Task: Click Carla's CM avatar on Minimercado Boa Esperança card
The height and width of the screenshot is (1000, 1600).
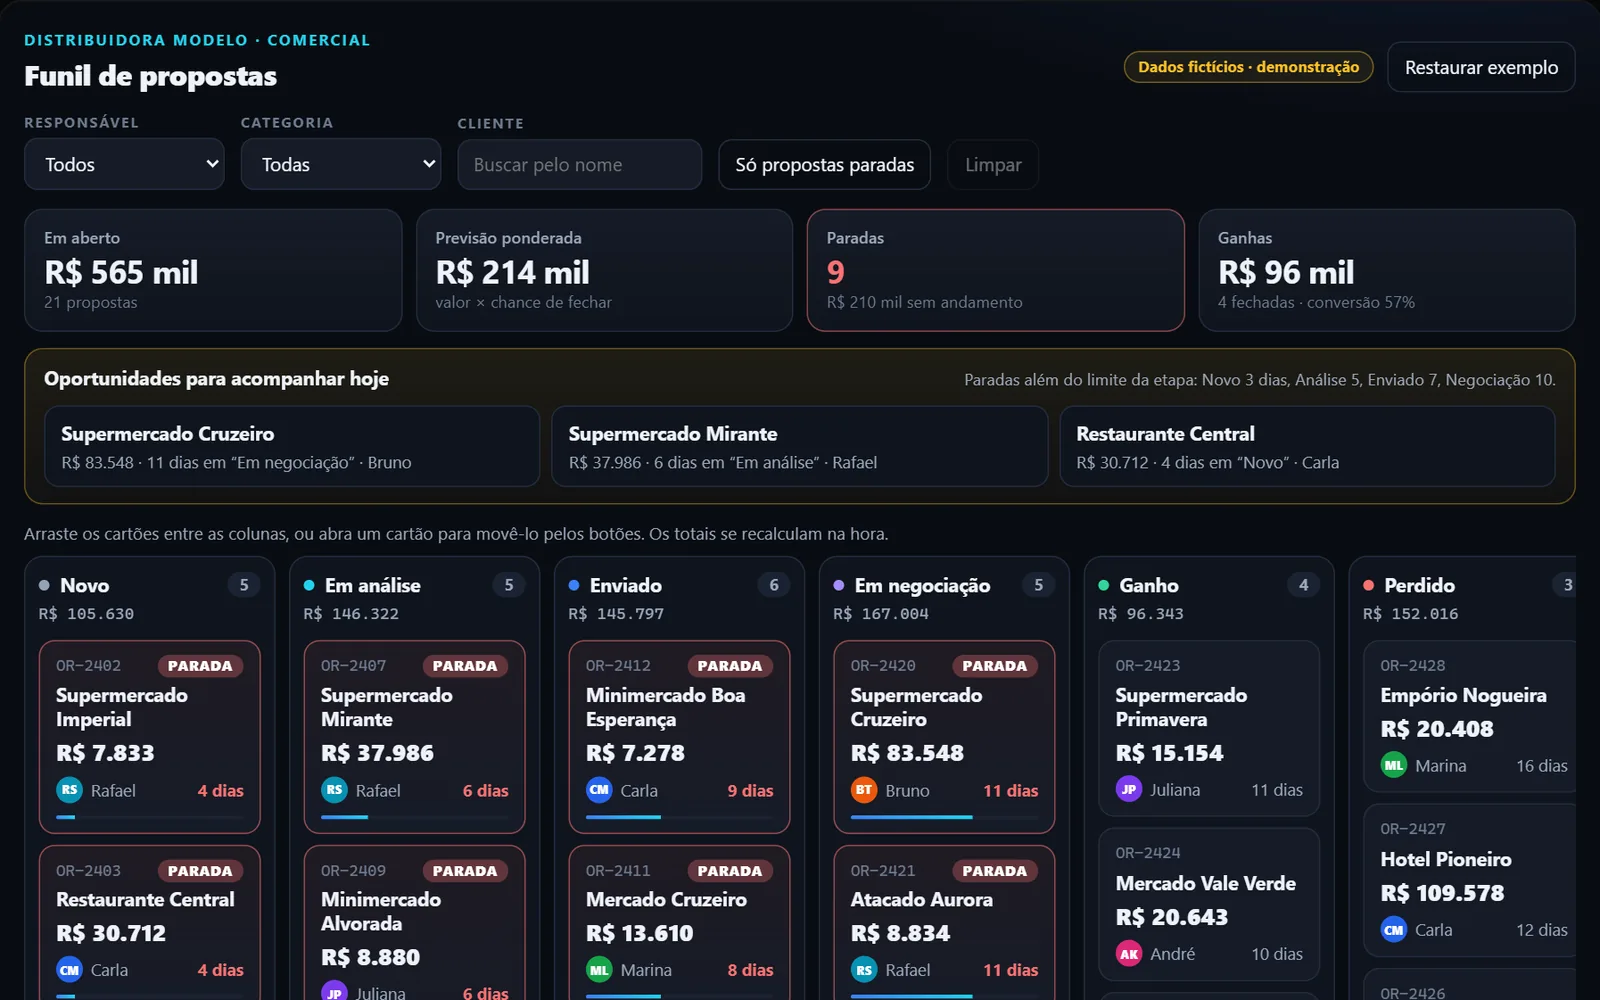Action: coord(599,790)
